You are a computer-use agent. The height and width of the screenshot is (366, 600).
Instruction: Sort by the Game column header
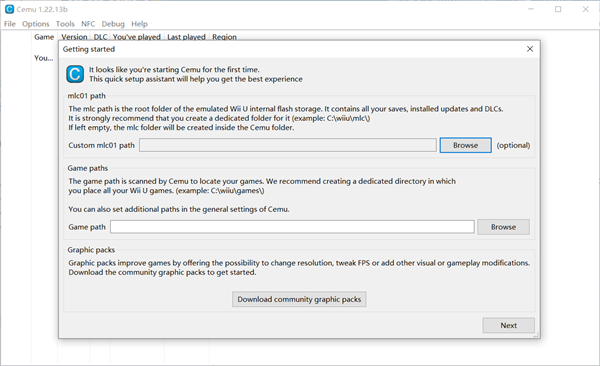coord(44,37)
